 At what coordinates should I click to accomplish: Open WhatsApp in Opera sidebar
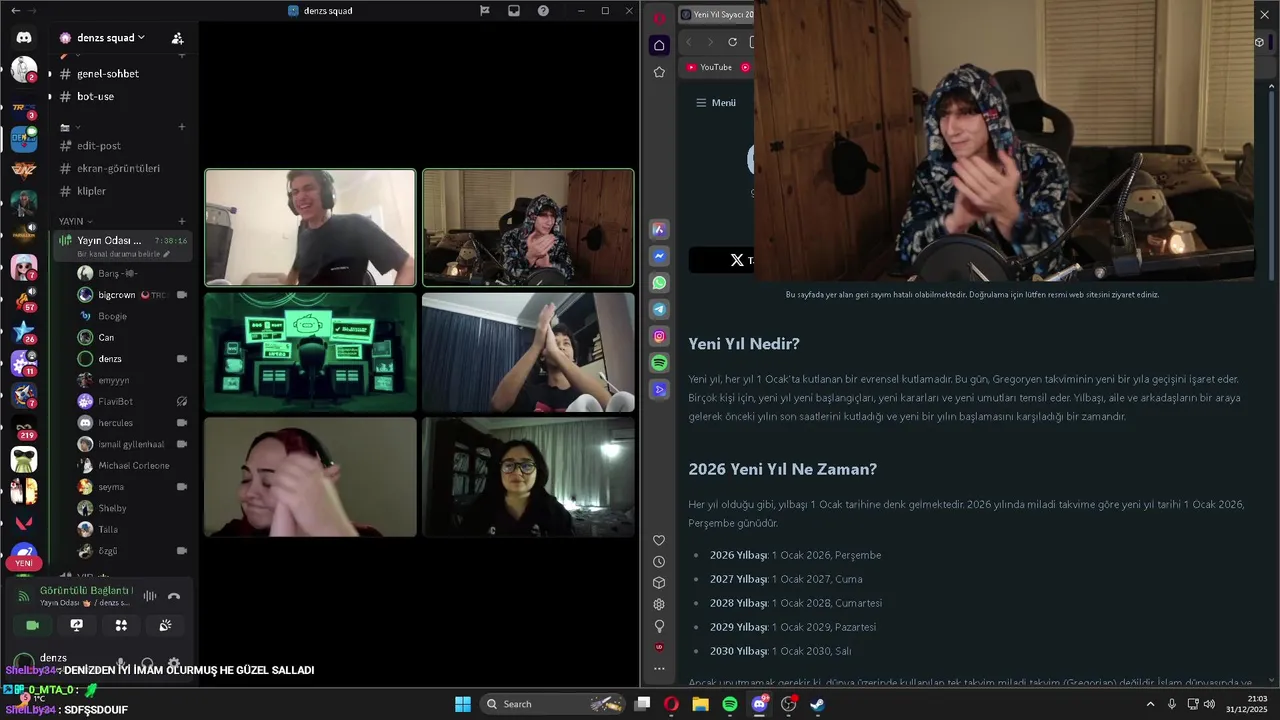pos(659,283)
